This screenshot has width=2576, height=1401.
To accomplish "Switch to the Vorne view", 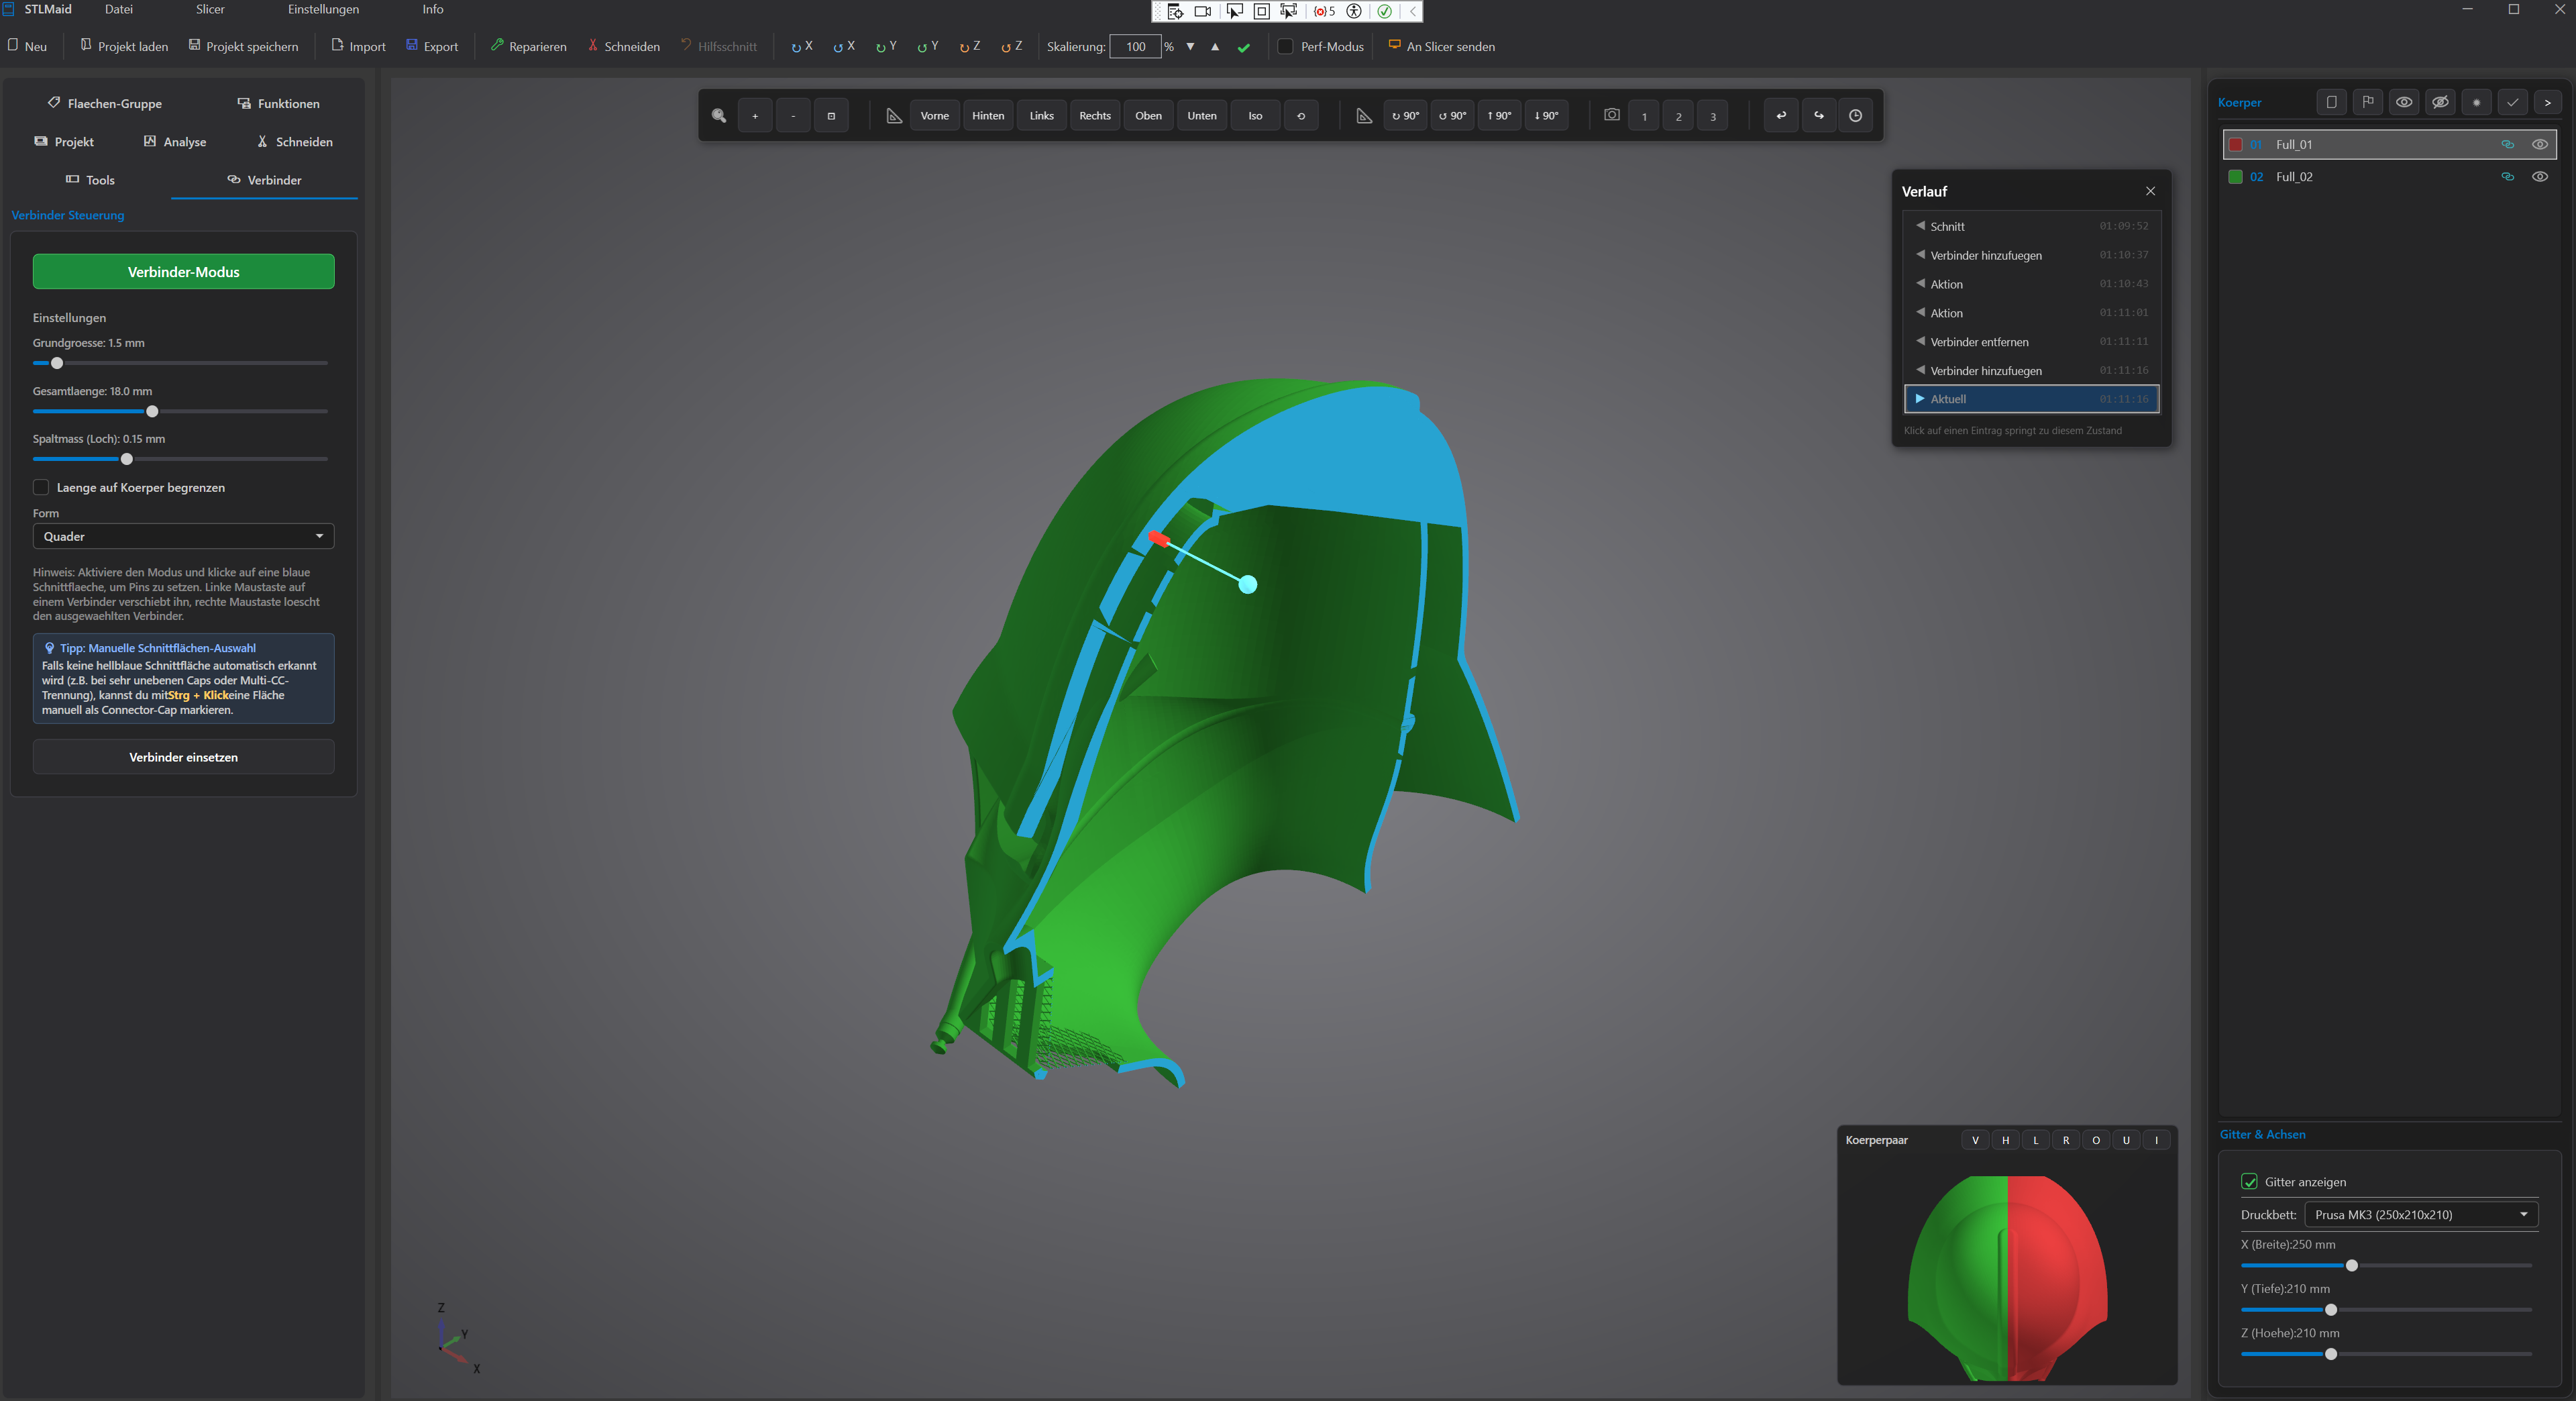I will coord(935,116).
